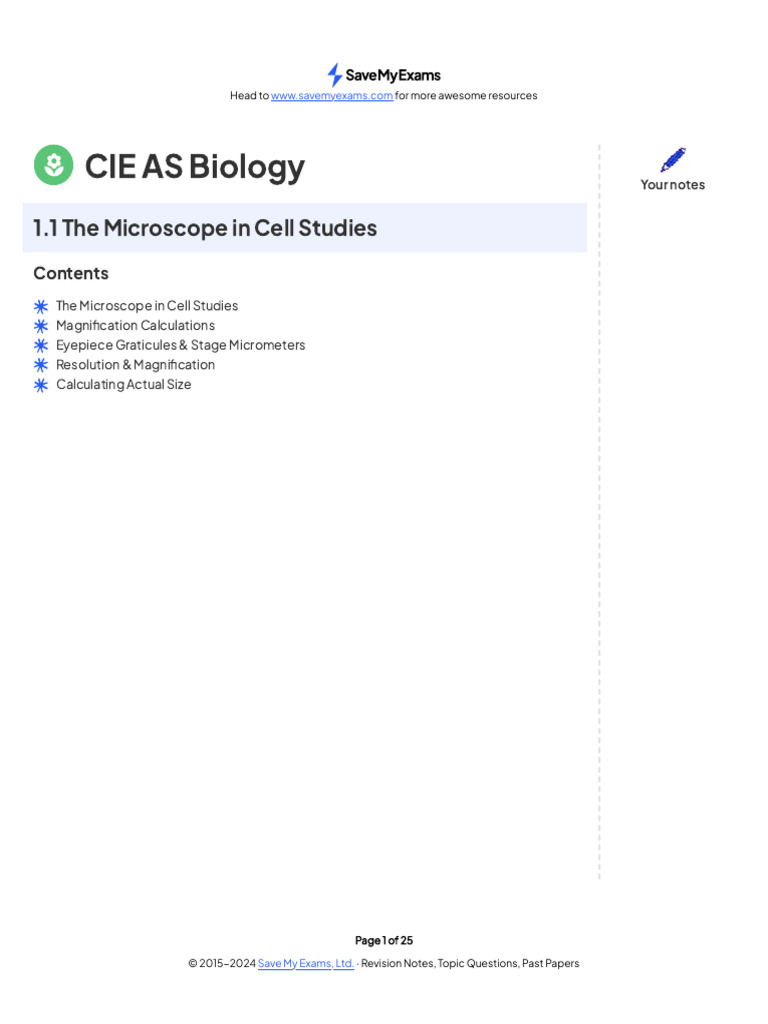Click the Page 1 of 25 indicator
Image resolution: width=768 pixels, height=1024 pixels.
384,940
